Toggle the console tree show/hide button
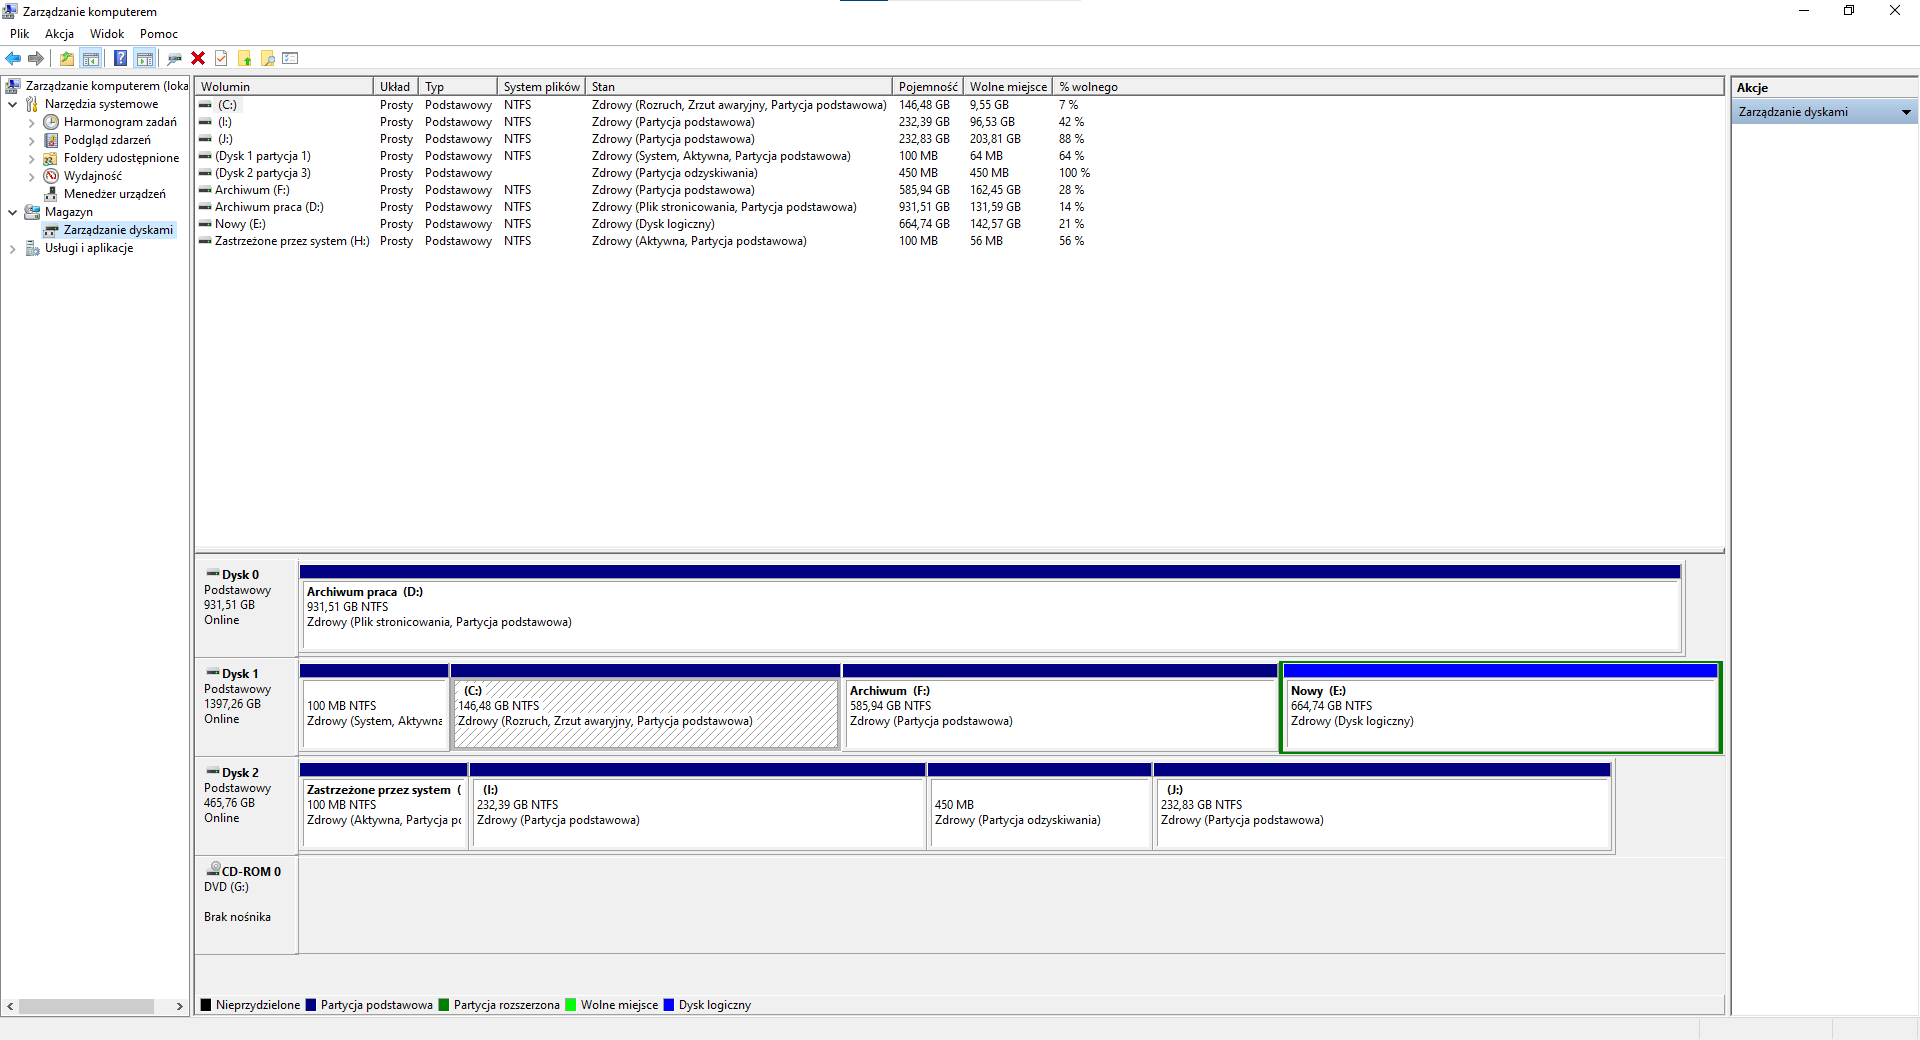The width and height of the screenshot is (1920, 1040). click(x=91, y=58)
